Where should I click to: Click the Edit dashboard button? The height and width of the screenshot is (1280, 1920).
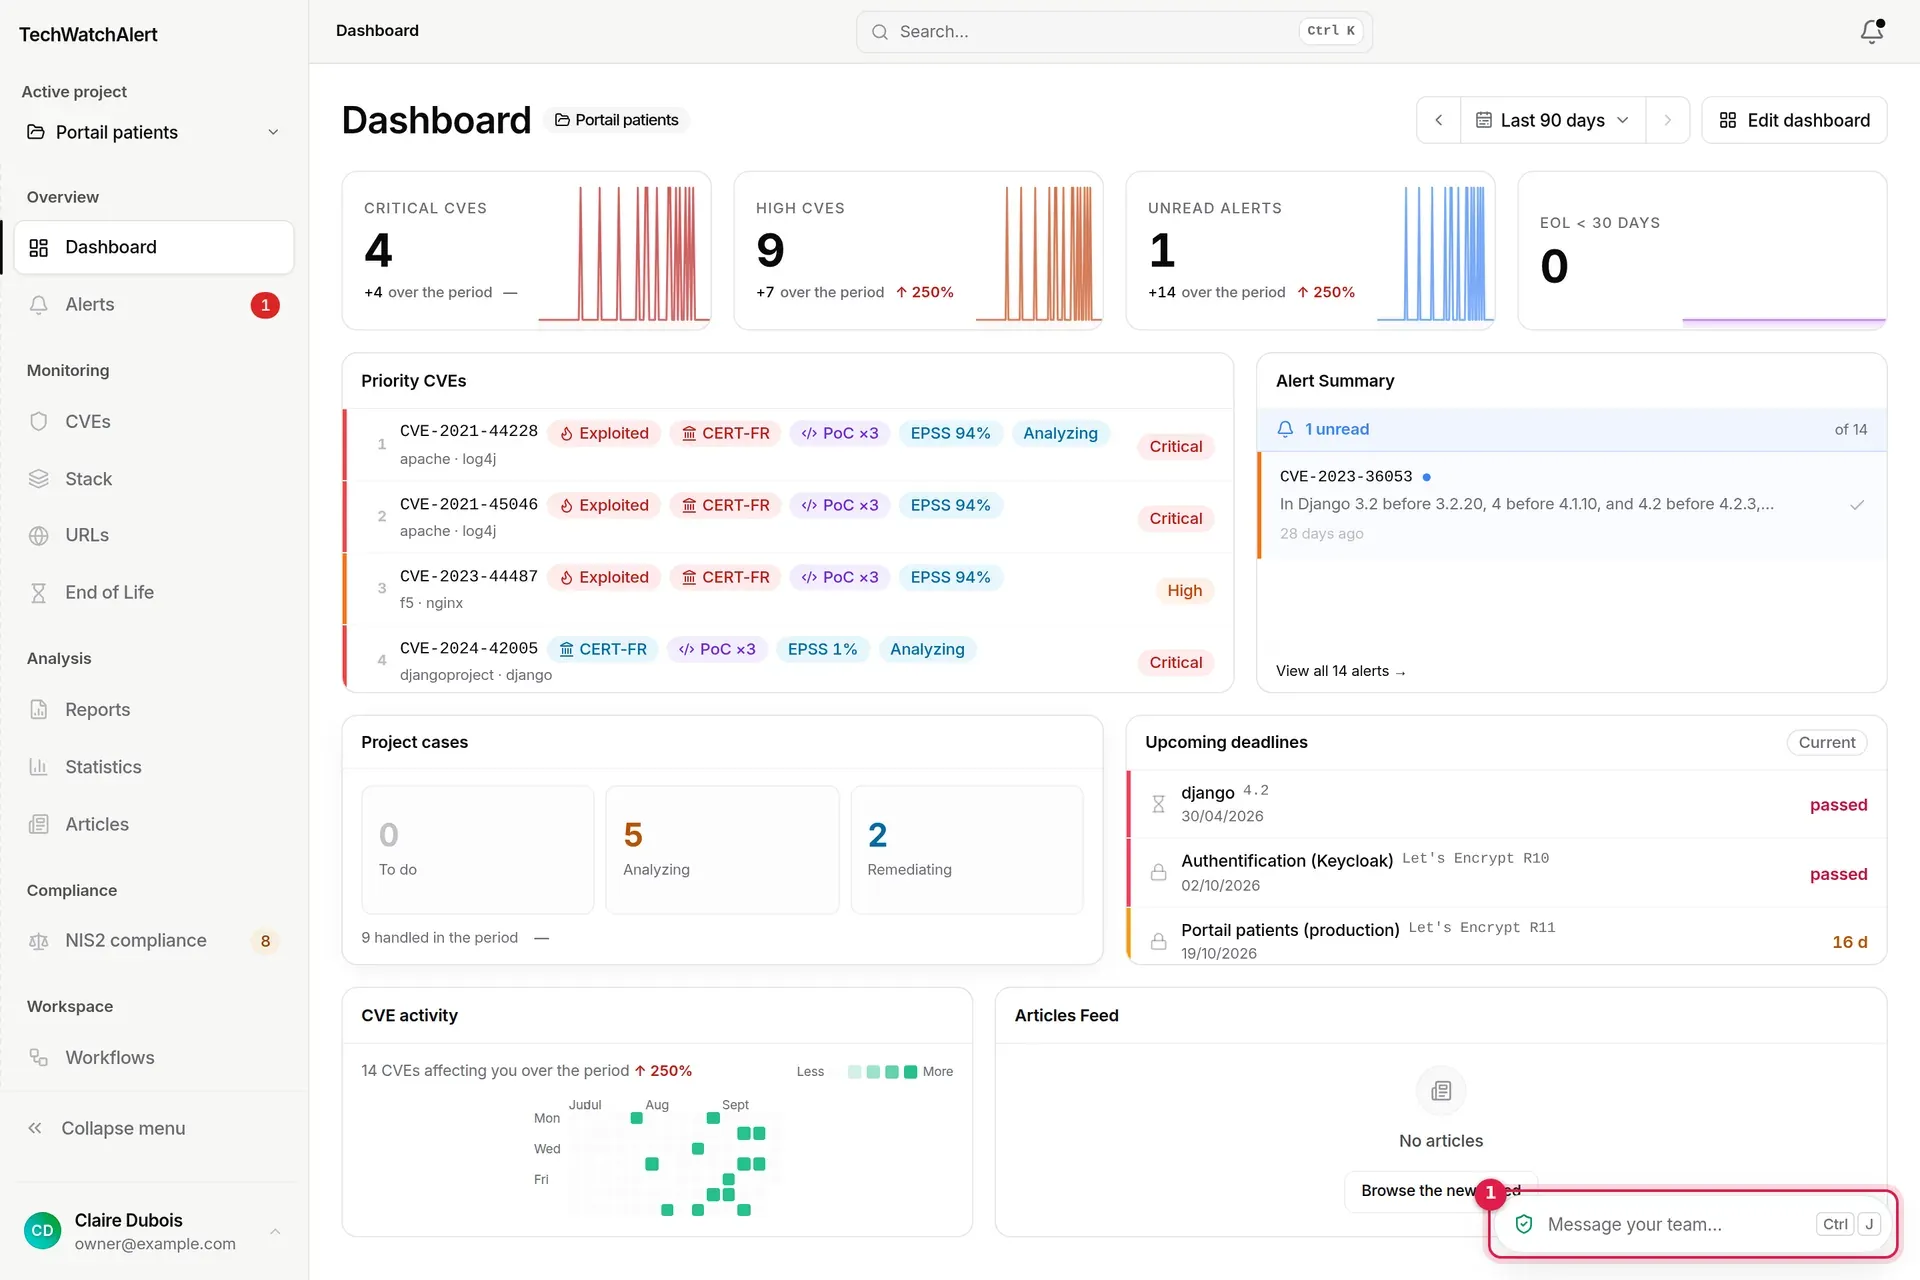pos(1794,120)
